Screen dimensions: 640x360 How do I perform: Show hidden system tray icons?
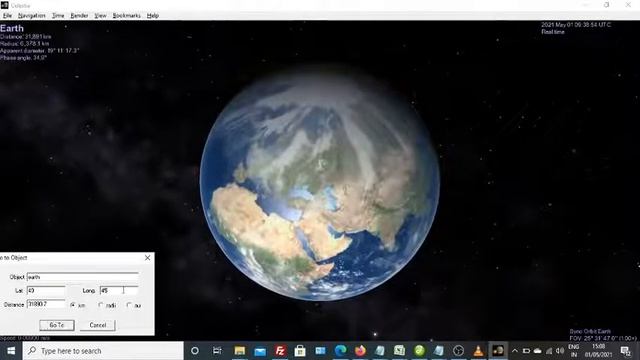click(515, 351)
